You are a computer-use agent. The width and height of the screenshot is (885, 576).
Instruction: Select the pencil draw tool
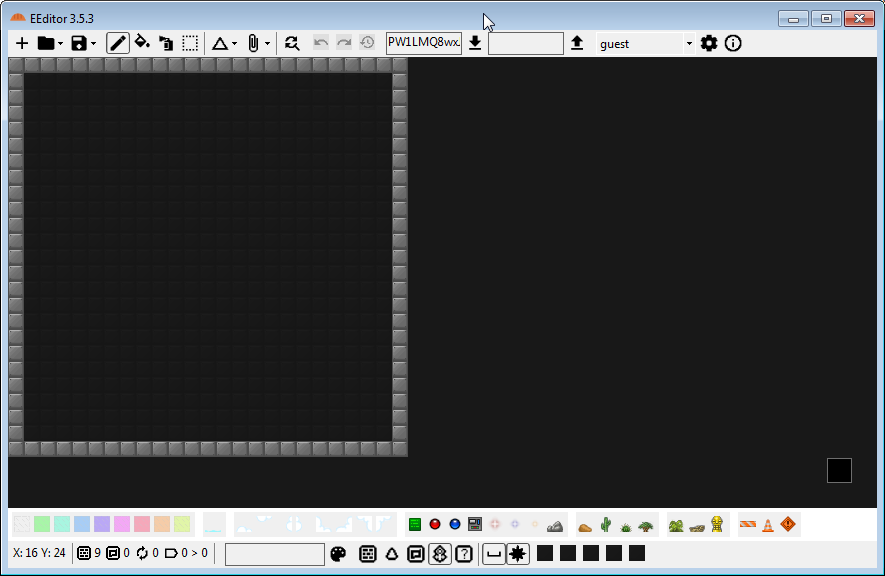click(x=118, y=43)
